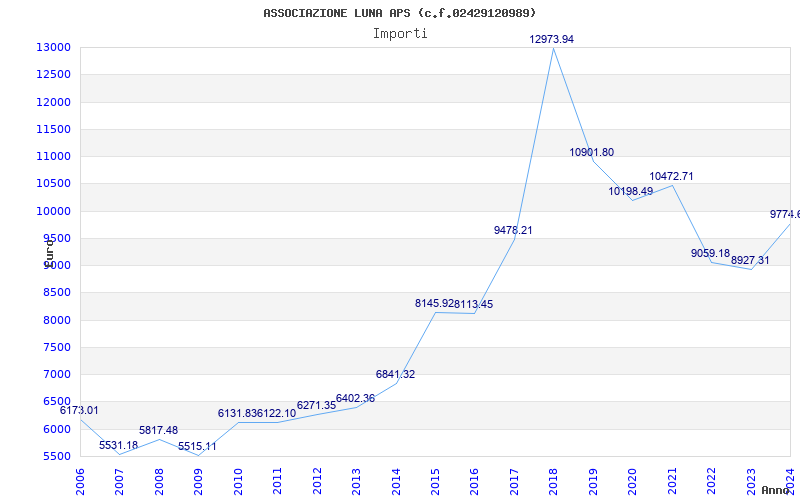Click the y-axis tick 7500
The width and height of the screenshot is (800, 500).
coord(57,347)
